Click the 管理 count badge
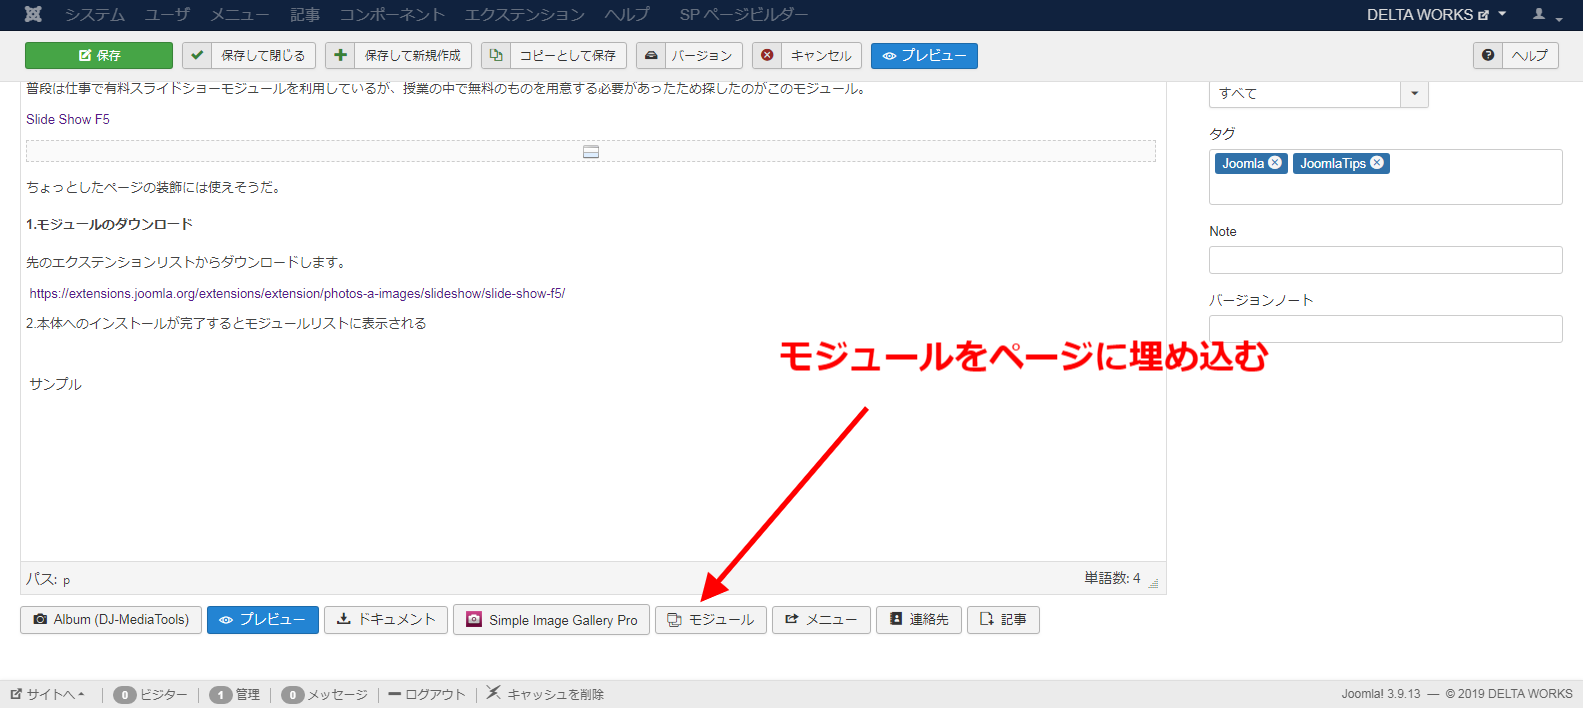The height and width of the screenshot is (708, 1583). point(221,694)
